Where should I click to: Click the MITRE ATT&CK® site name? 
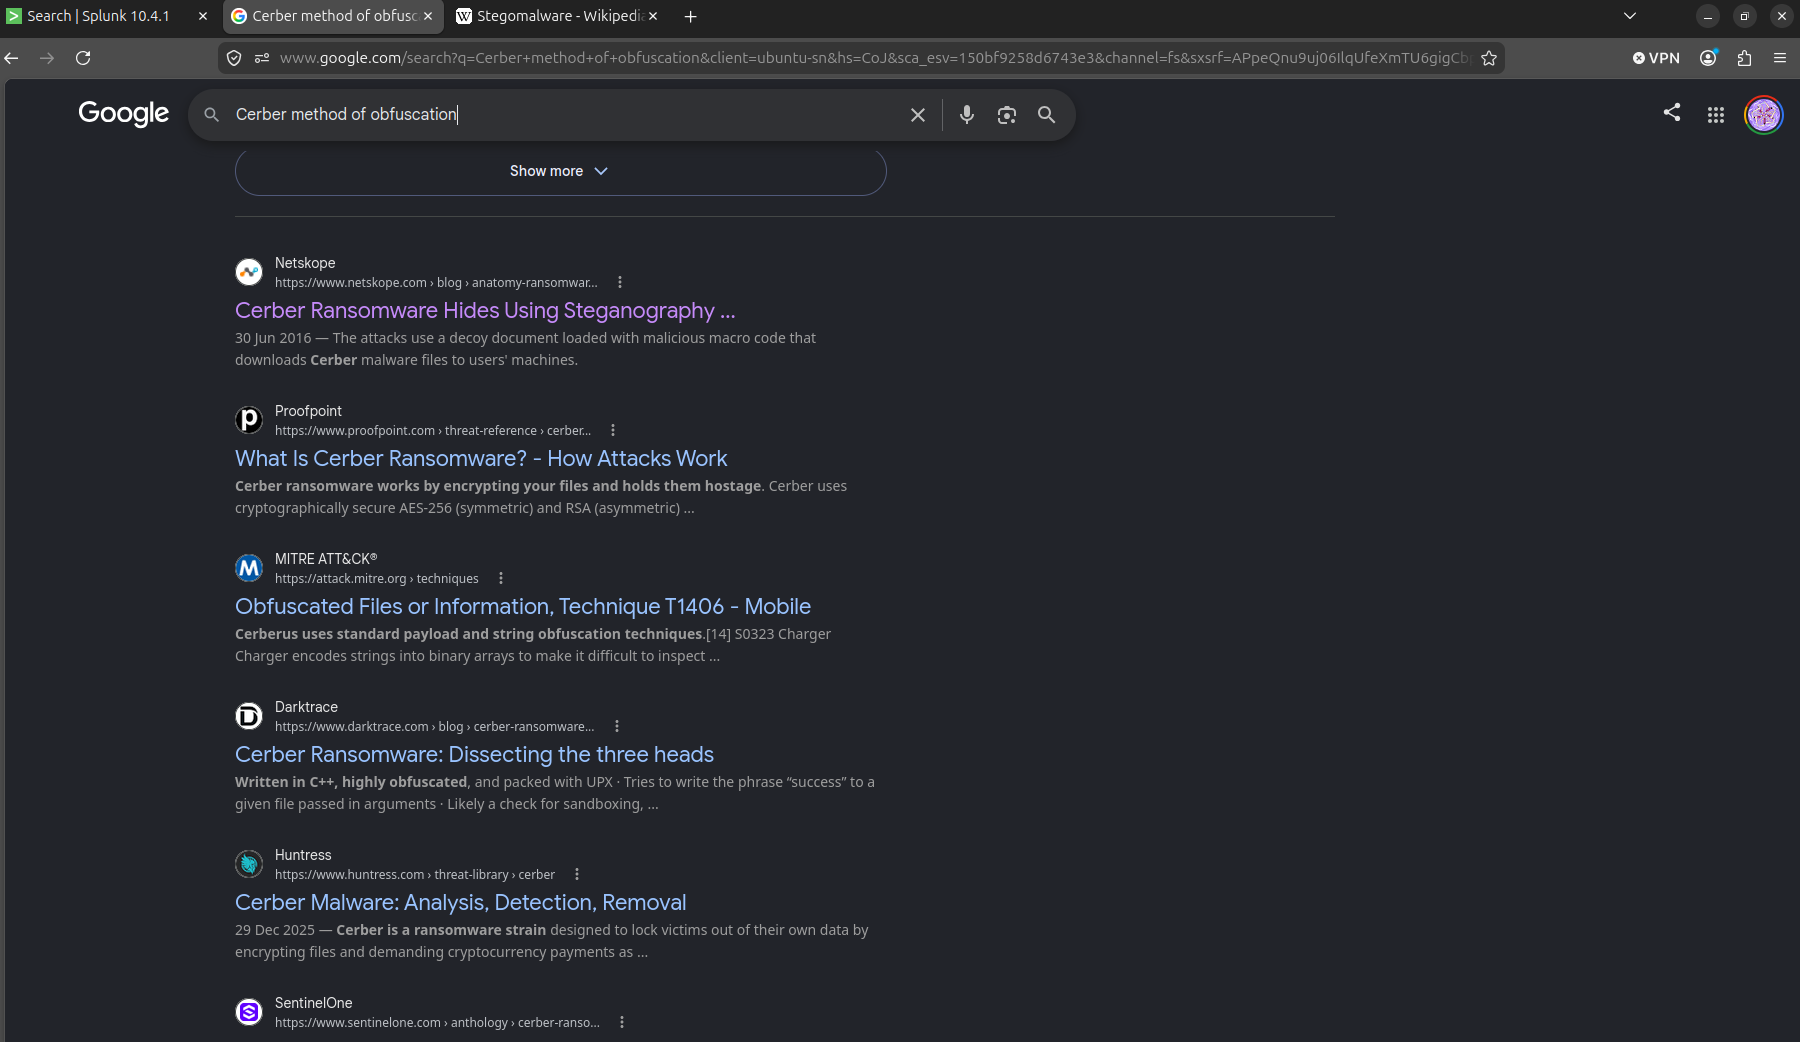pyautogui.click(x=326, y=559)
